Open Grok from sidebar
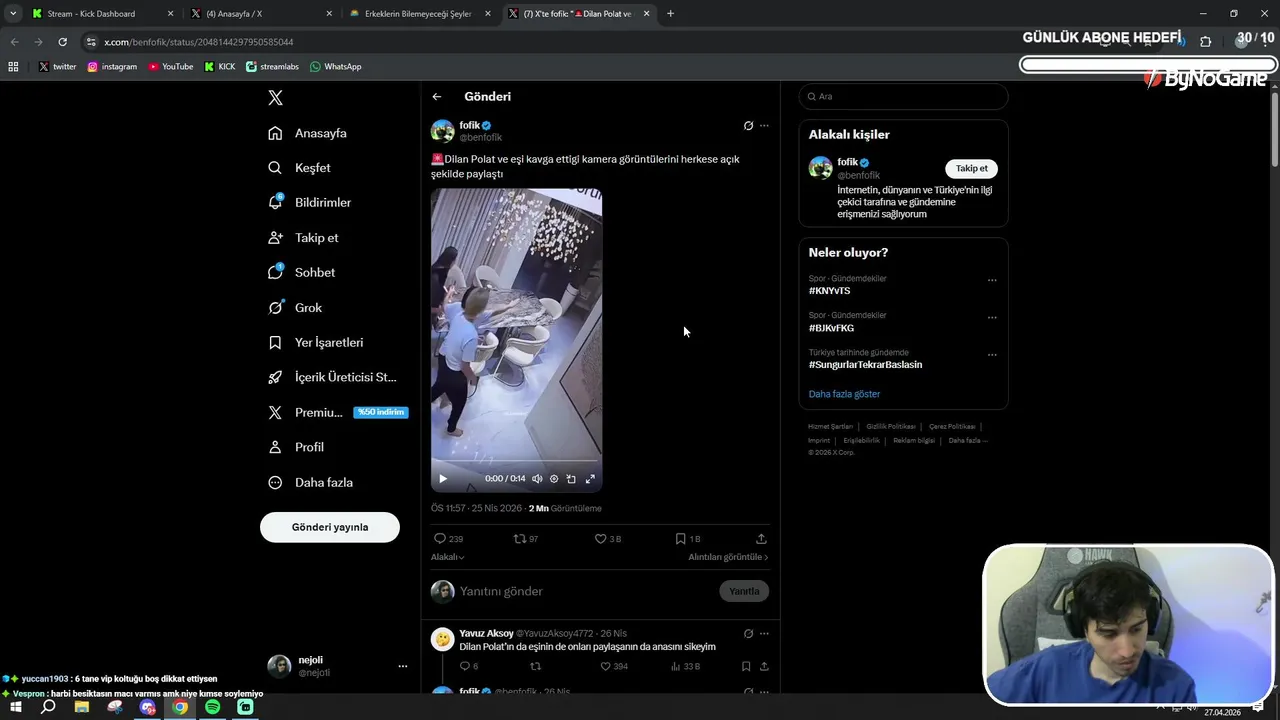This screenshot has width=1280, height=720. [296, 308]
